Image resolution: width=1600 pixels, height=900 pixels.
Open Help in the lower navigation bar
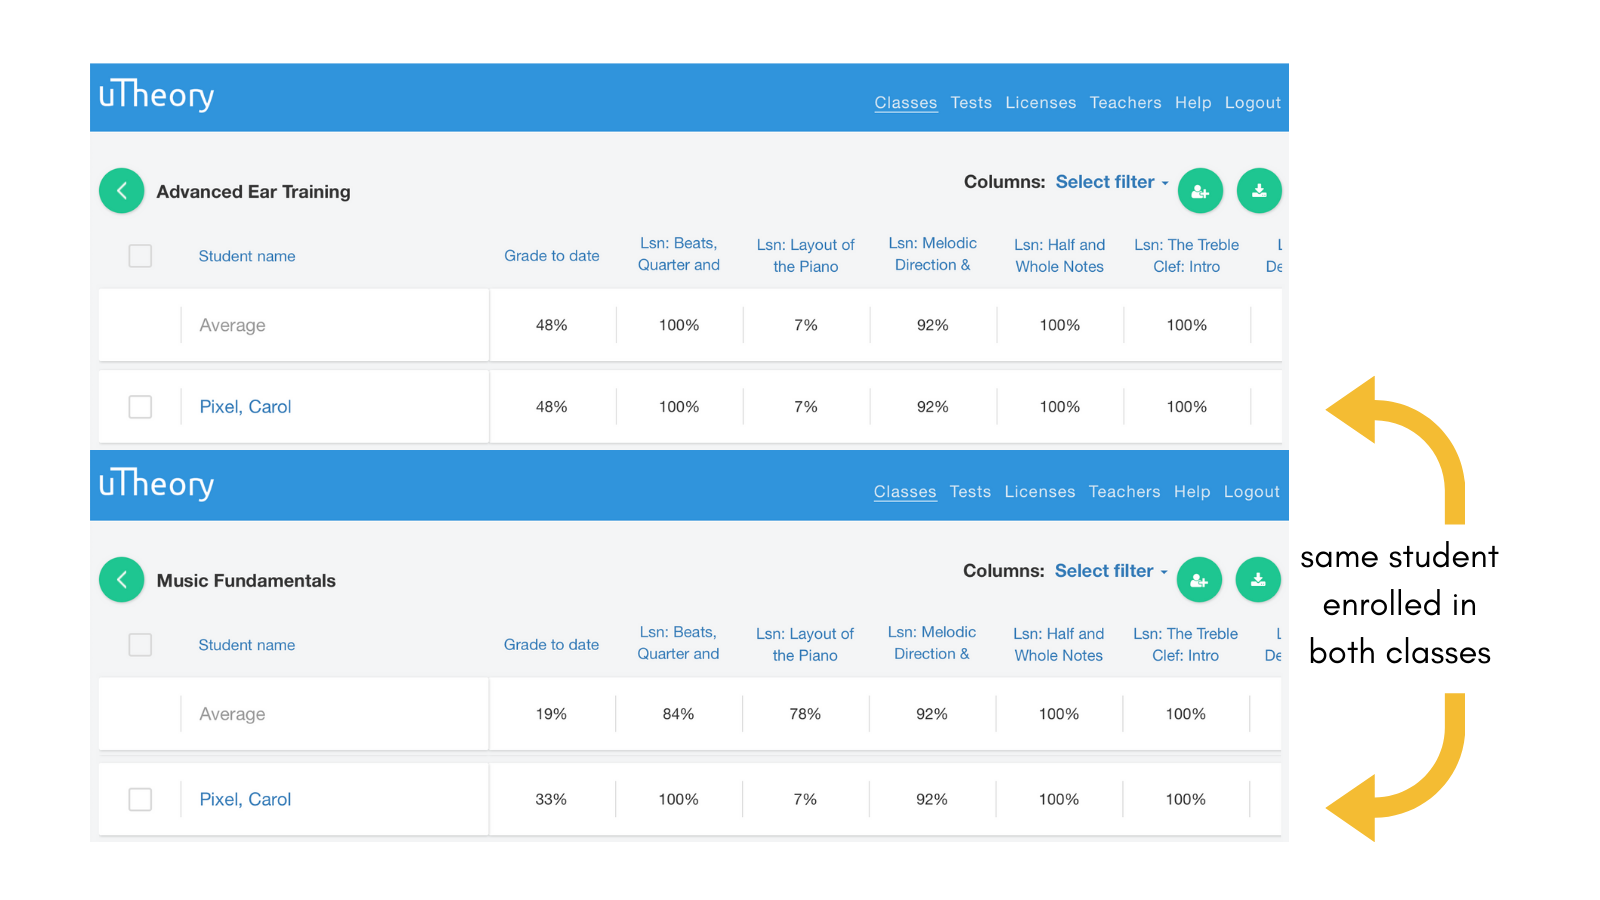pos(1192,492)
